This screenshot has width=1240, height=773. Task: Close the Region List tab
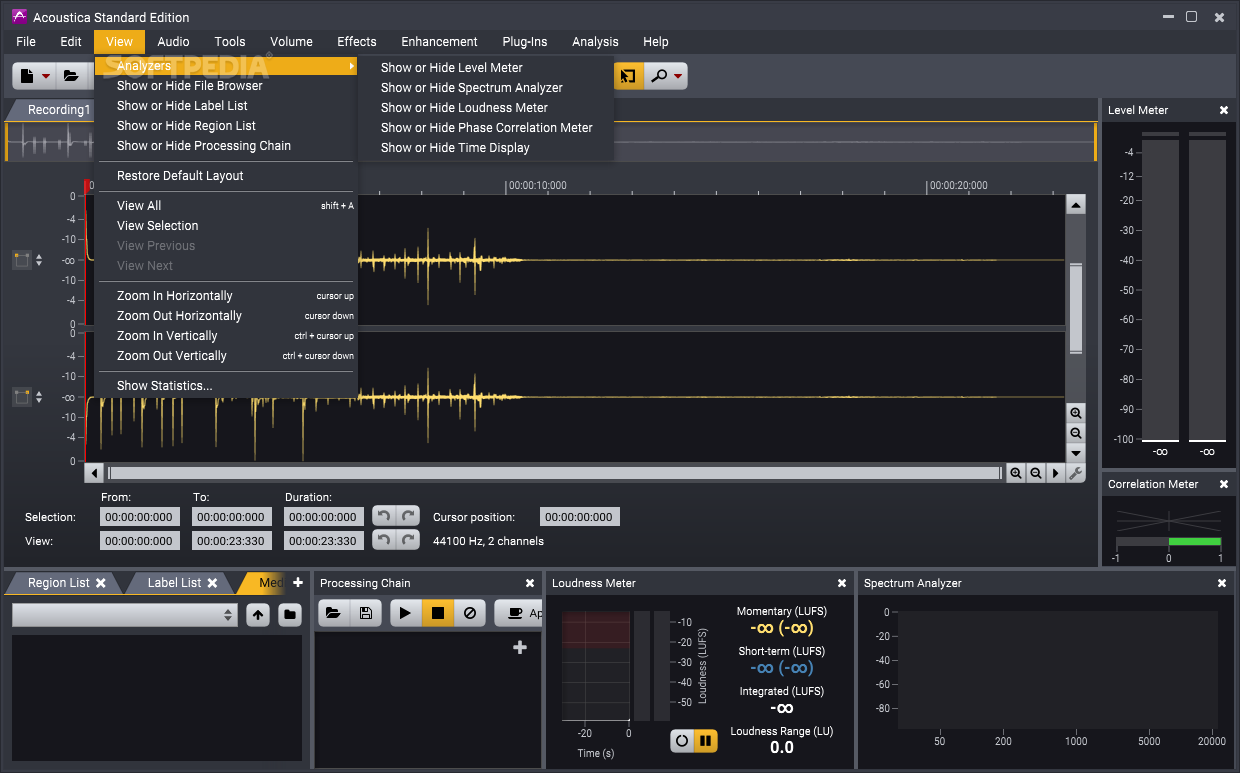(100, 583)
